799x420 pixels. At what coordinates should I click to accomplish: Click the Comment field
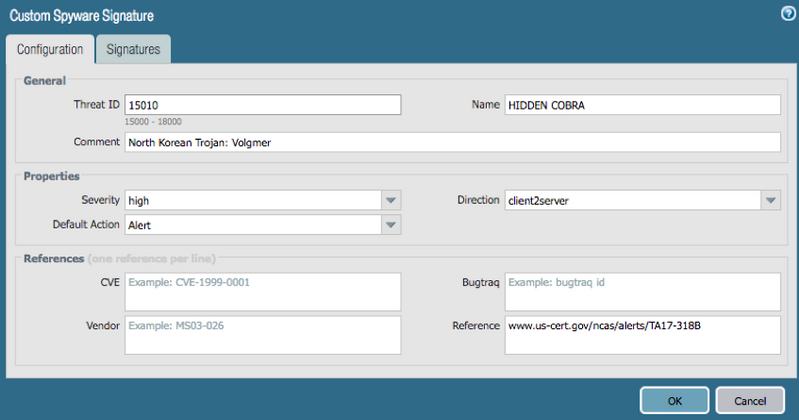[452, 142]
